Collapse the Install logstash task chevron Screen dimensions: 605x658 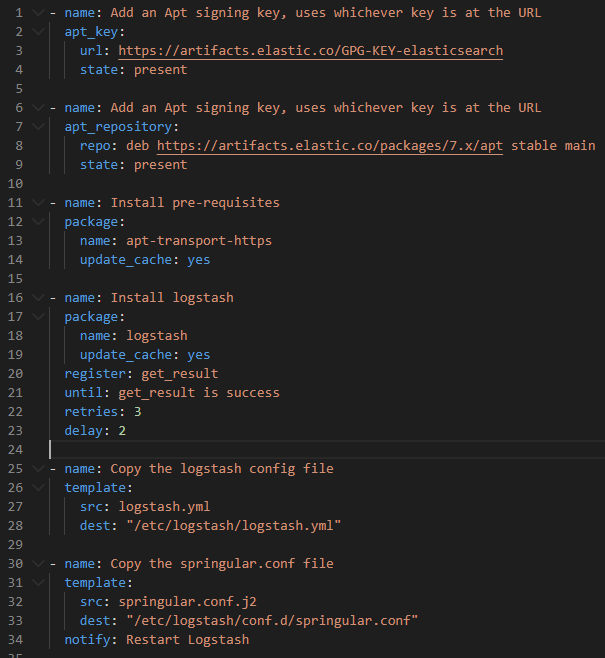(38, 298)
